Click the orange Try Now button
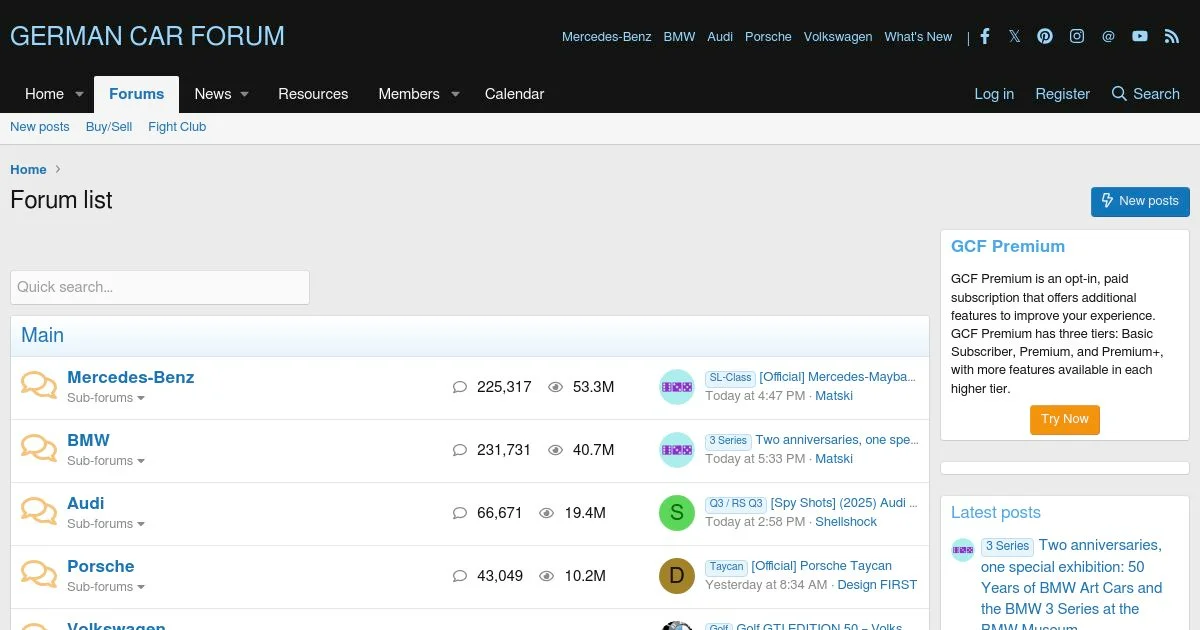The height and width of the screenshot is (630, 1200). coord(1065,419)
